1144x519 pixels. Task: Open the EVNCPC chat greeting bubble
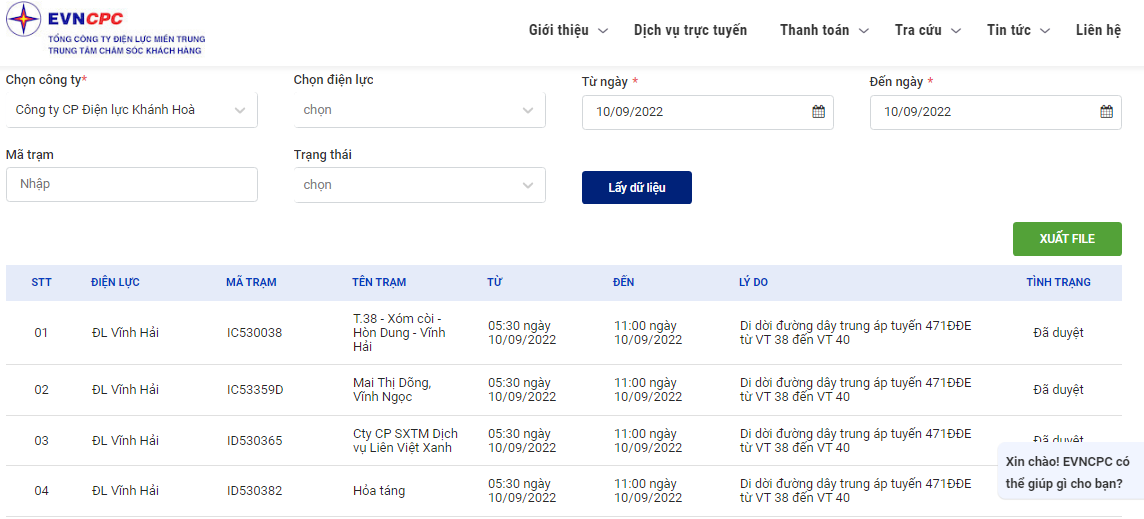point(1070,472)
